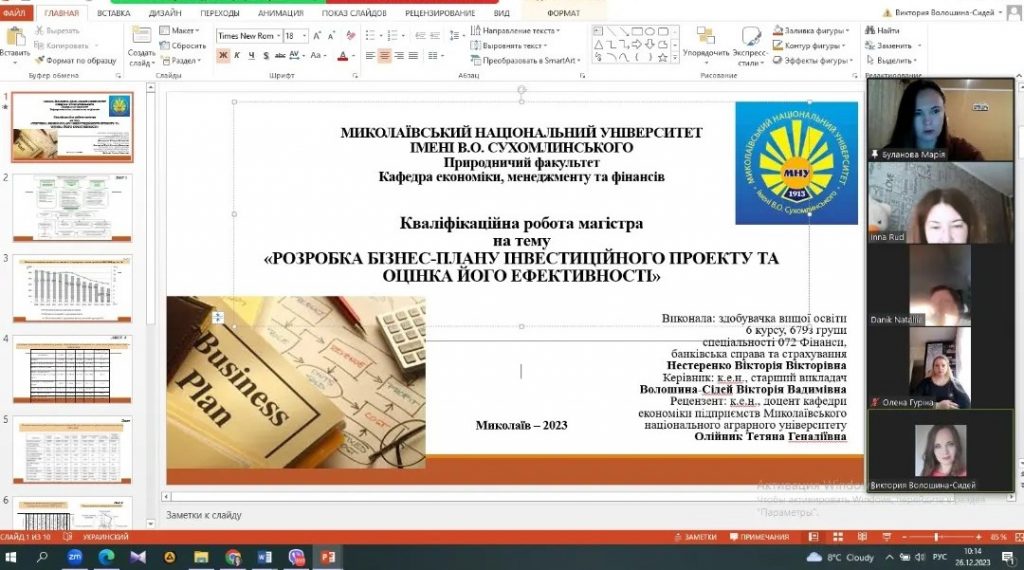
Task: Select slide 3 thumbnail in slide panel
Action: coord(72,290)
